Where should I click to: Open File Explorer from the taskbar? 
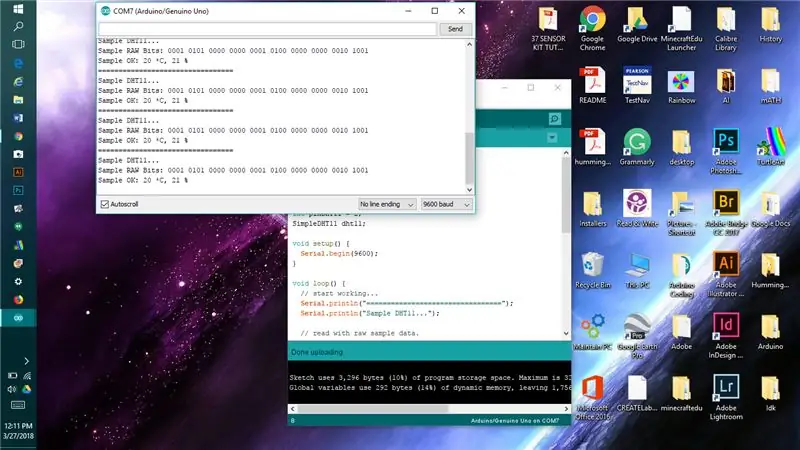click(x=18, y=99)
